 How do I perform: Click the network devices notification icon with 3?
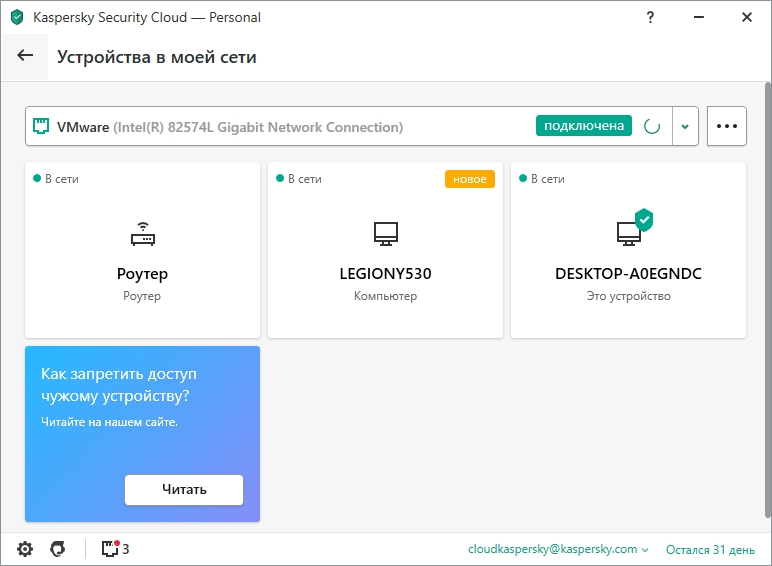point(115,549)
